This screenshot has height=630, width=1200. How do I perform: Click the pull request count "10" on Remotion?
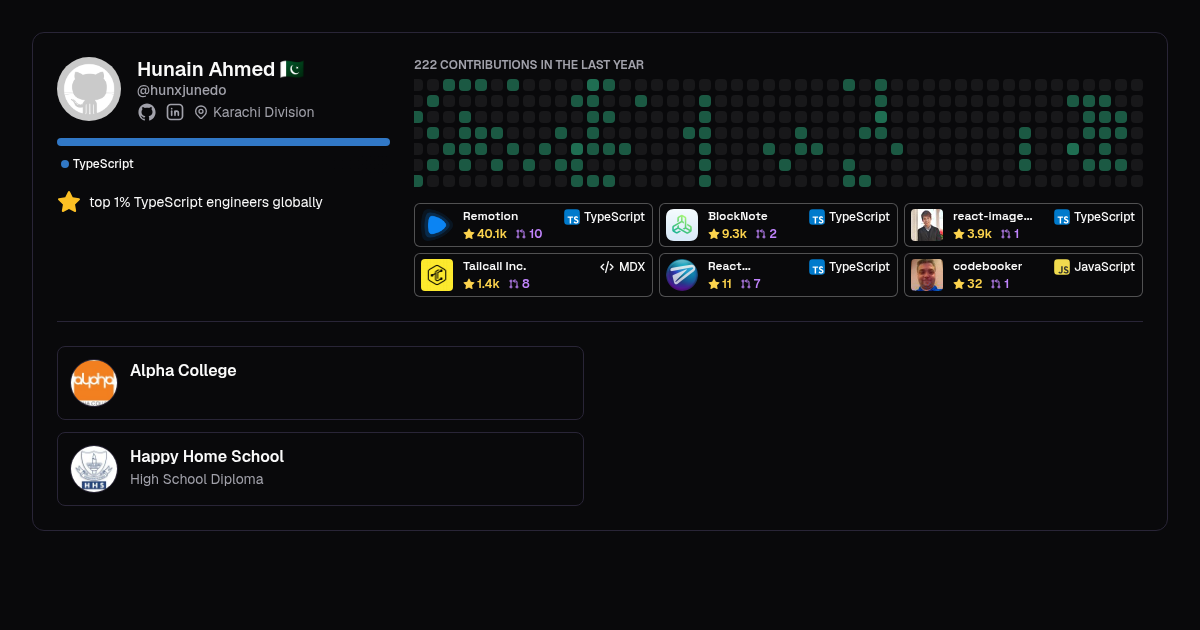[x=536, y=234]
